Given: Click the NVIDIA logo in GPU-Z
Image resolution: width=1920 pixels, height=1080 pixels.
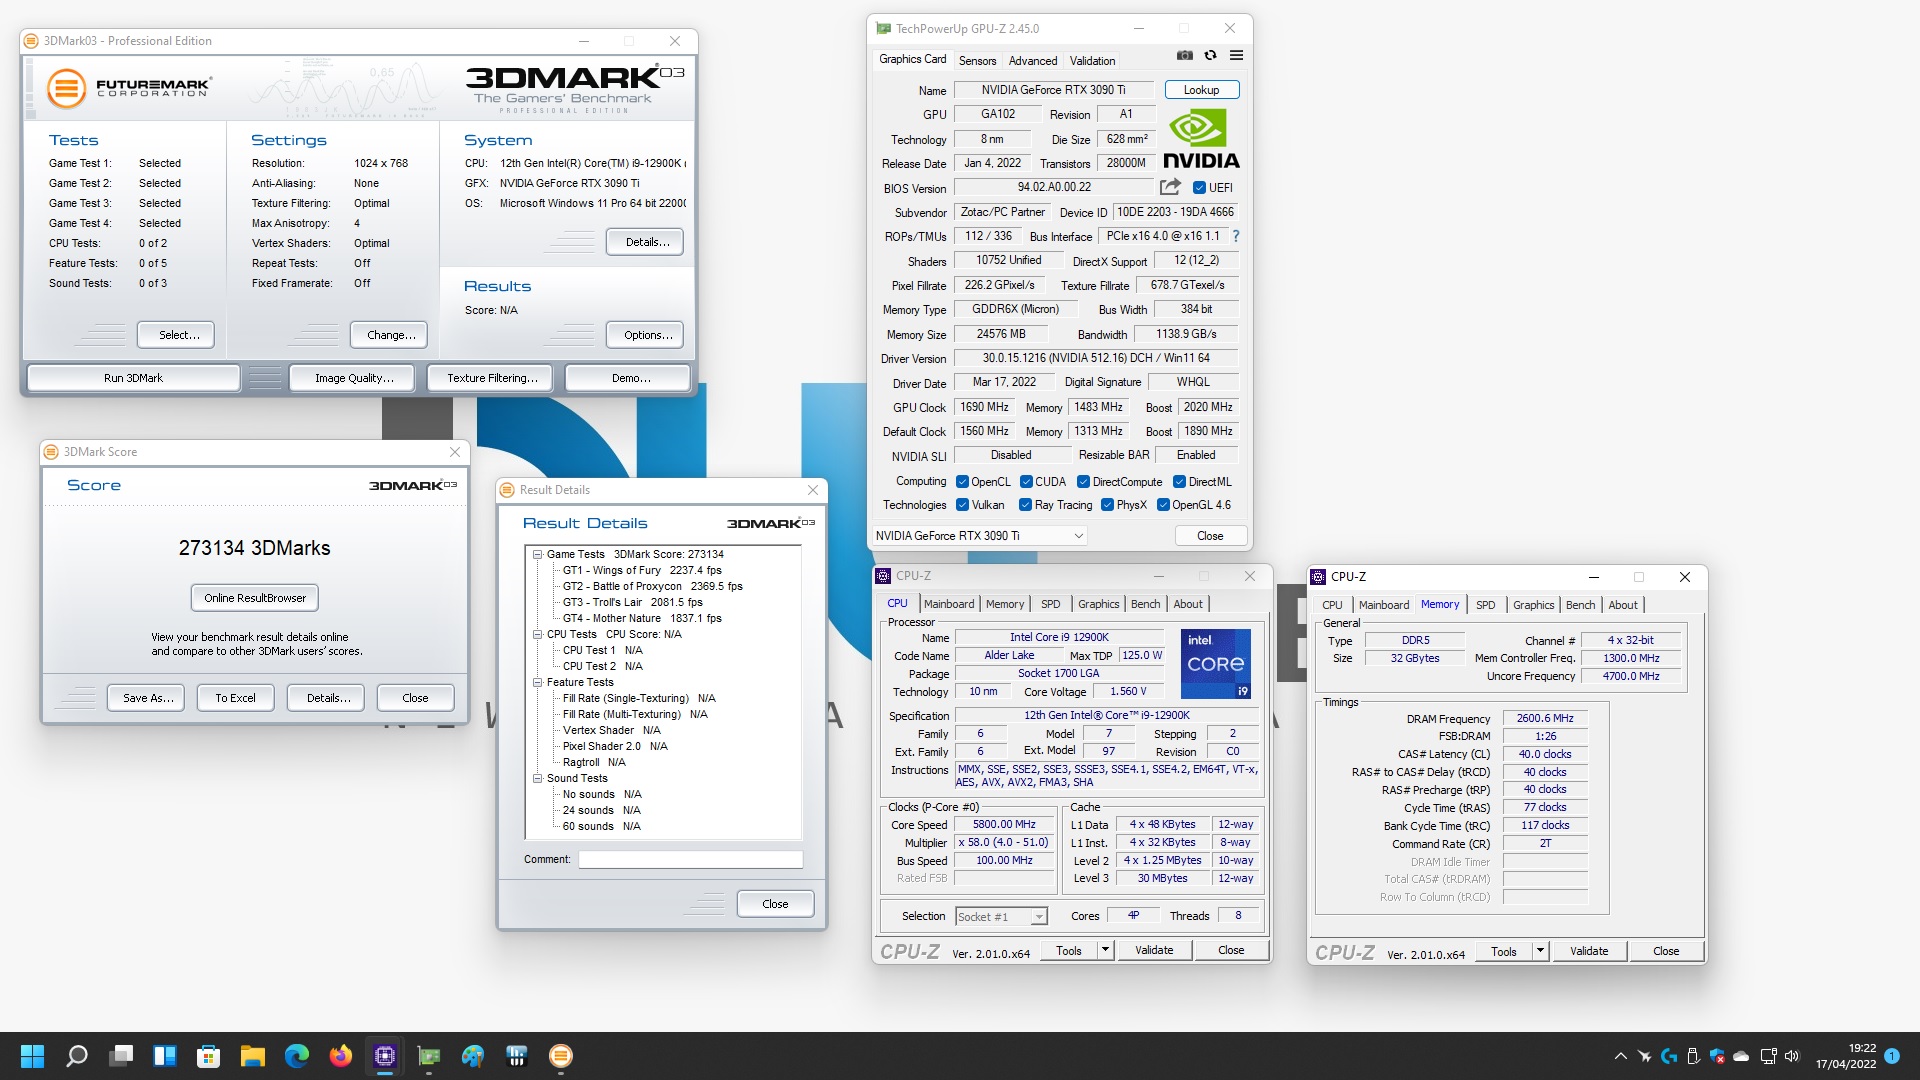Looking at the screenshot, I should (x=1201, y=140).
